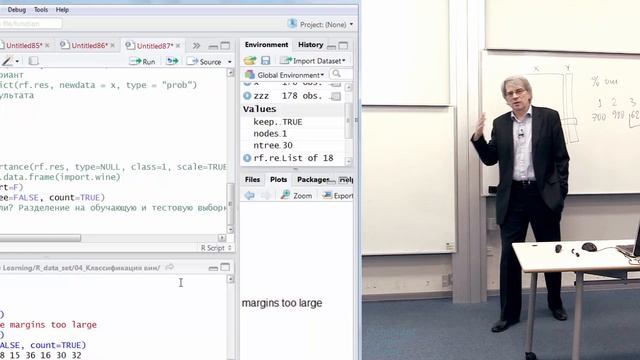The width and height of the screenshot is (640, 360).
Task: Expand the rf.res list object arrow
Action: click(247, 158)
